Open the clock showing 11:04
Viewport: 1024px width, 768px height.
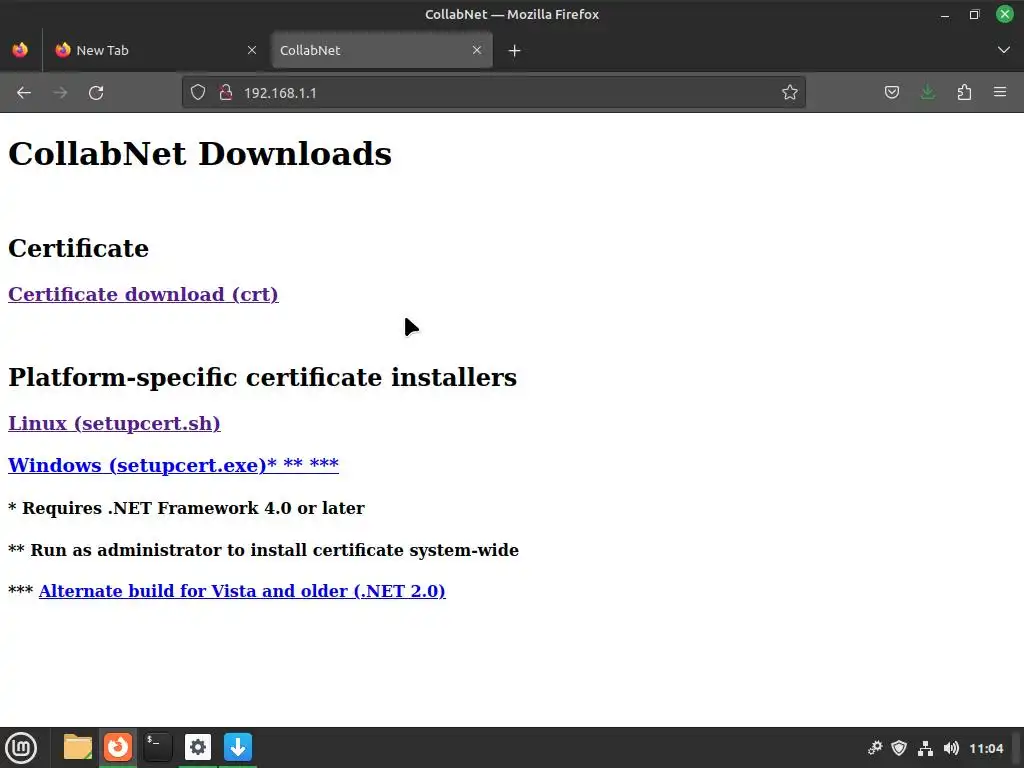pos(986,748)
